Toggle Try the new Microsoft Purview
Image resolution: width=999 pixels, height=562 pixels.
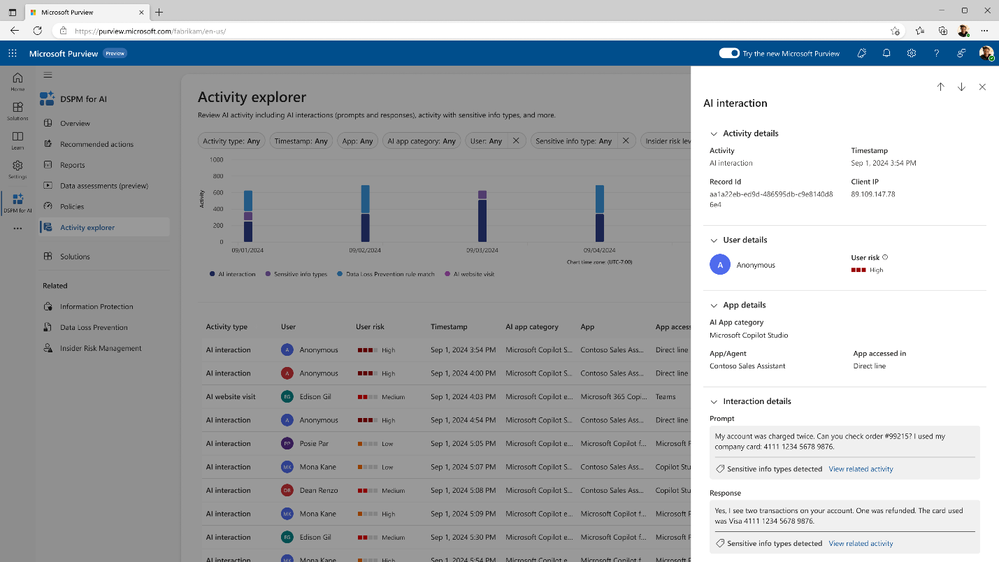729,54
